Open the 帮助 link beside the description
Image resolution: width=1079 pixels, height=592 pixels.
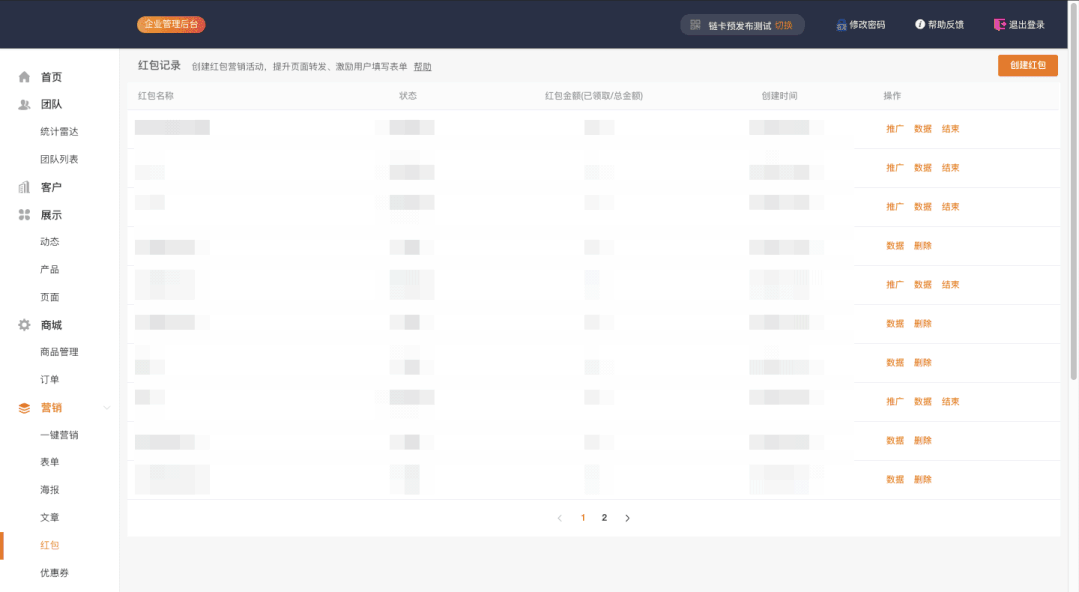(423, 67)
